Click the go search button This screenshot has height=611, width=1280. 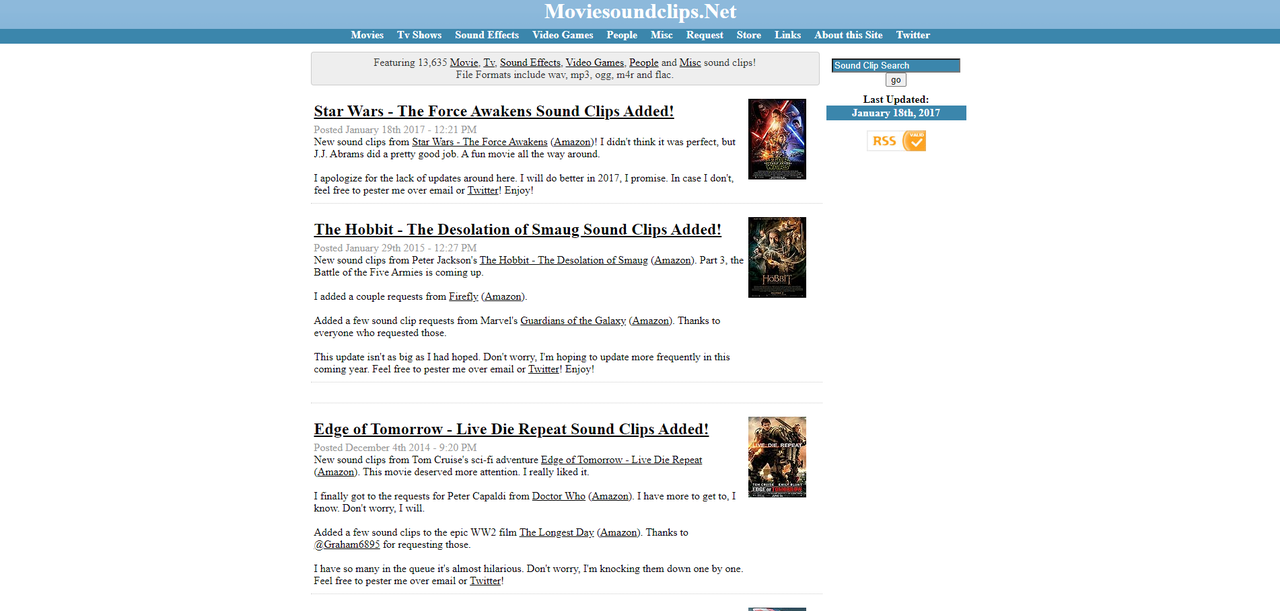896,80
